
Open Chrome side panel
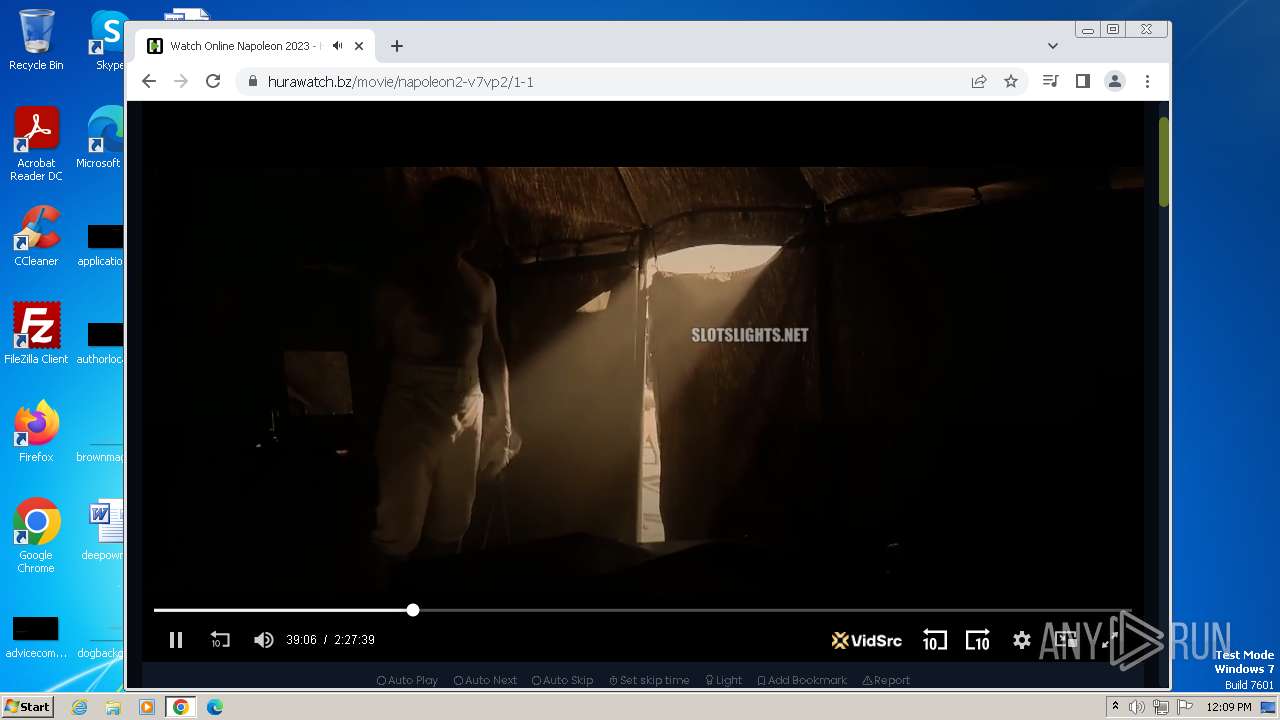click(1082, 81)
